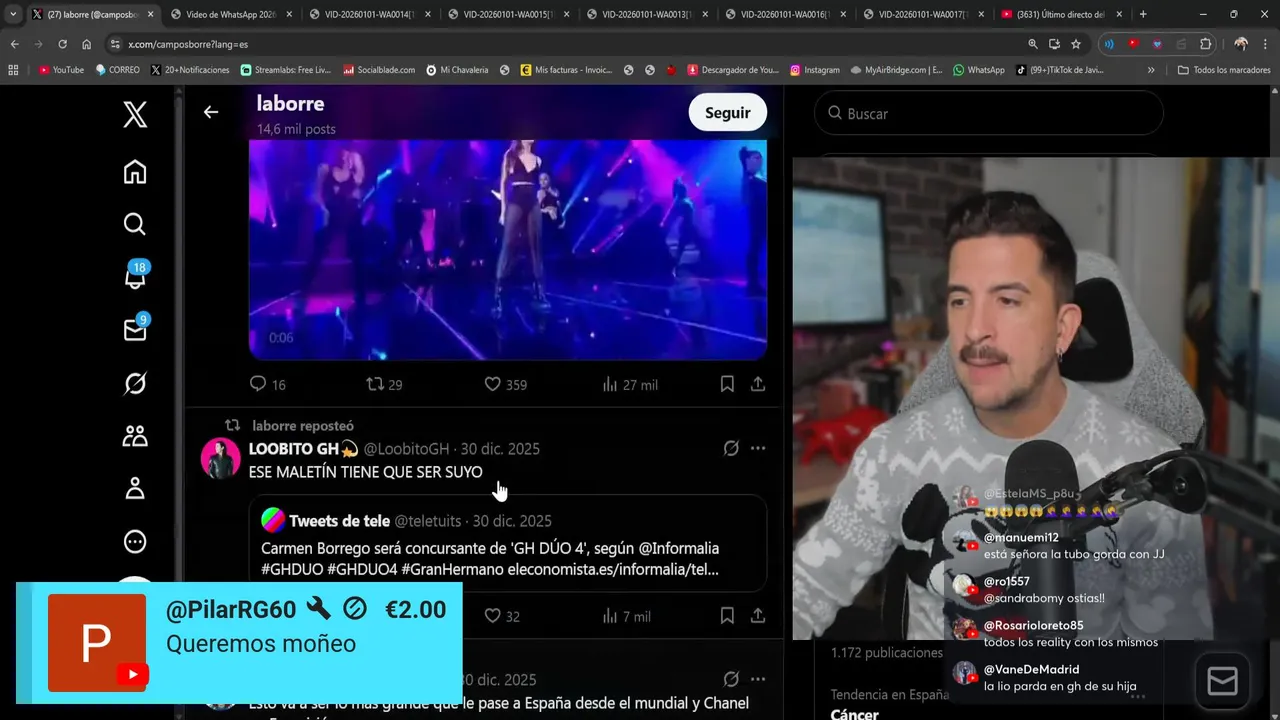Open the Socialblade.com bookmark
Screen dimensions: 1280x720
click(379, 70)
